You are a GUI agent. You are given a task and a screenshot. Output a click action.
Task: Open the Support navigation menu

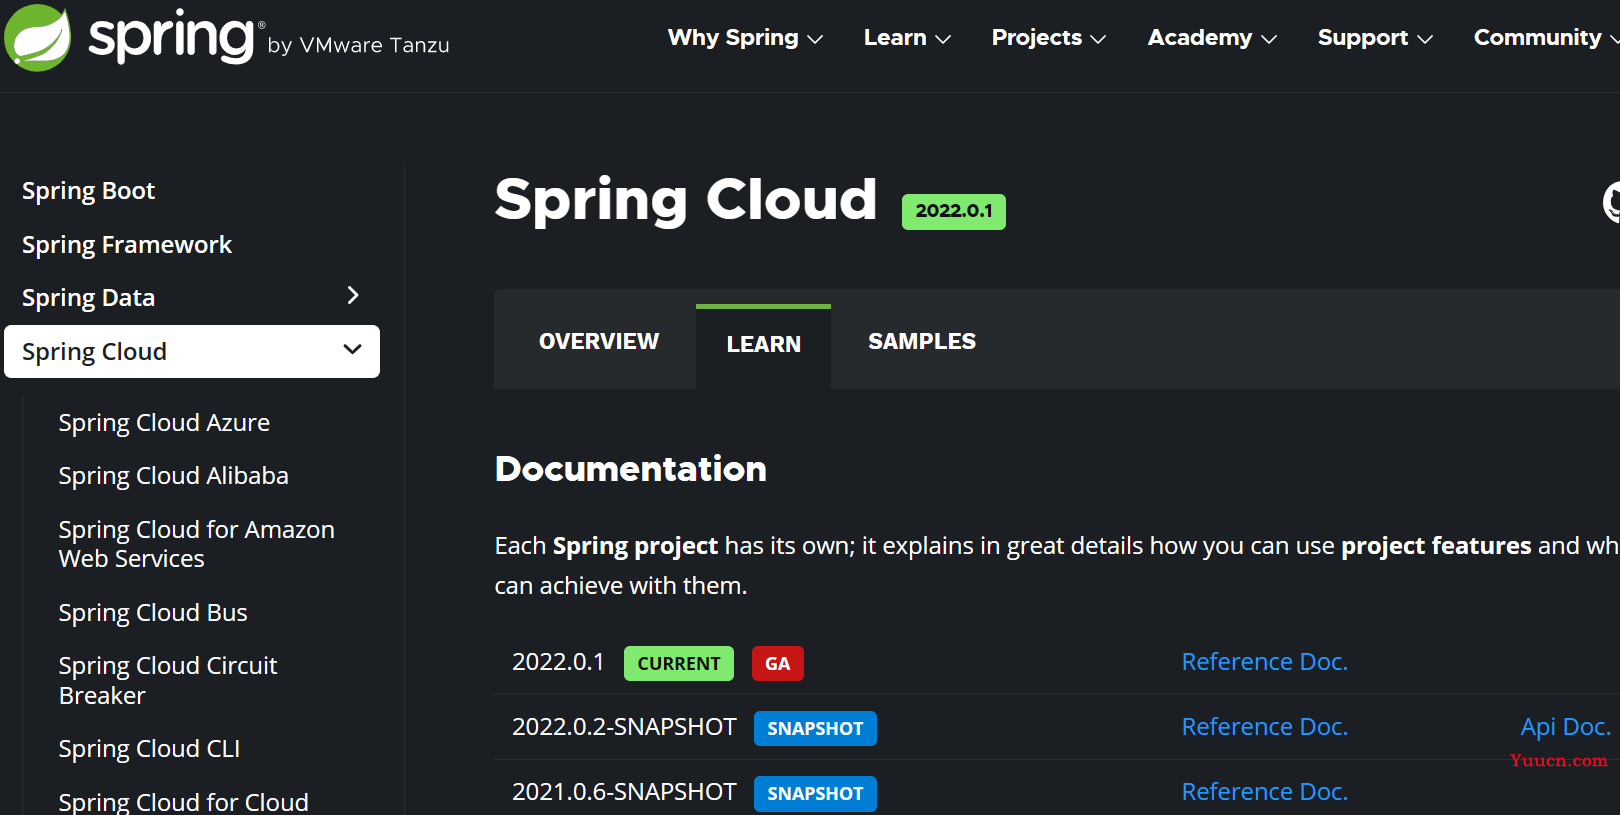coord(1375,38)
